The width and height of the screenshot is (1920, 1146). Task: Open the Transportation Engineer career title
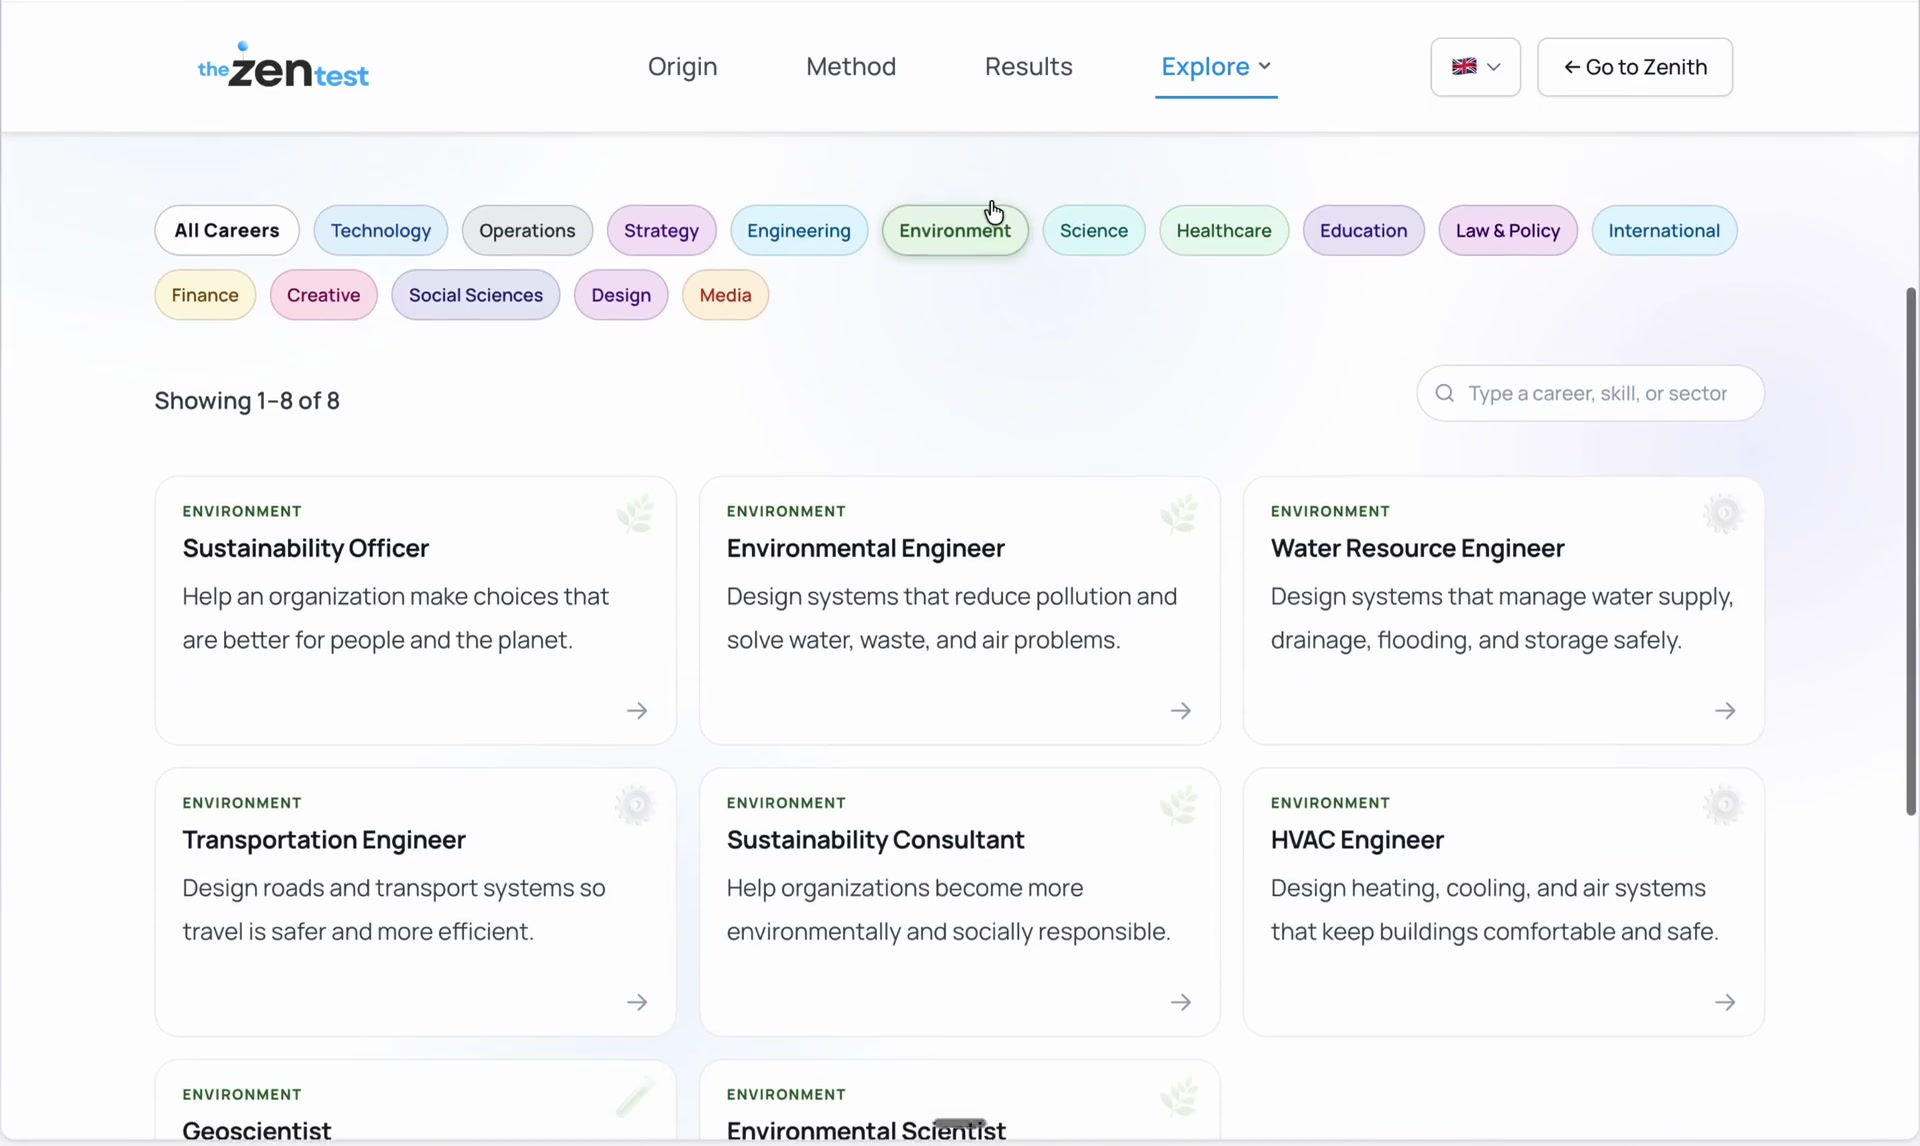(324, 839)
